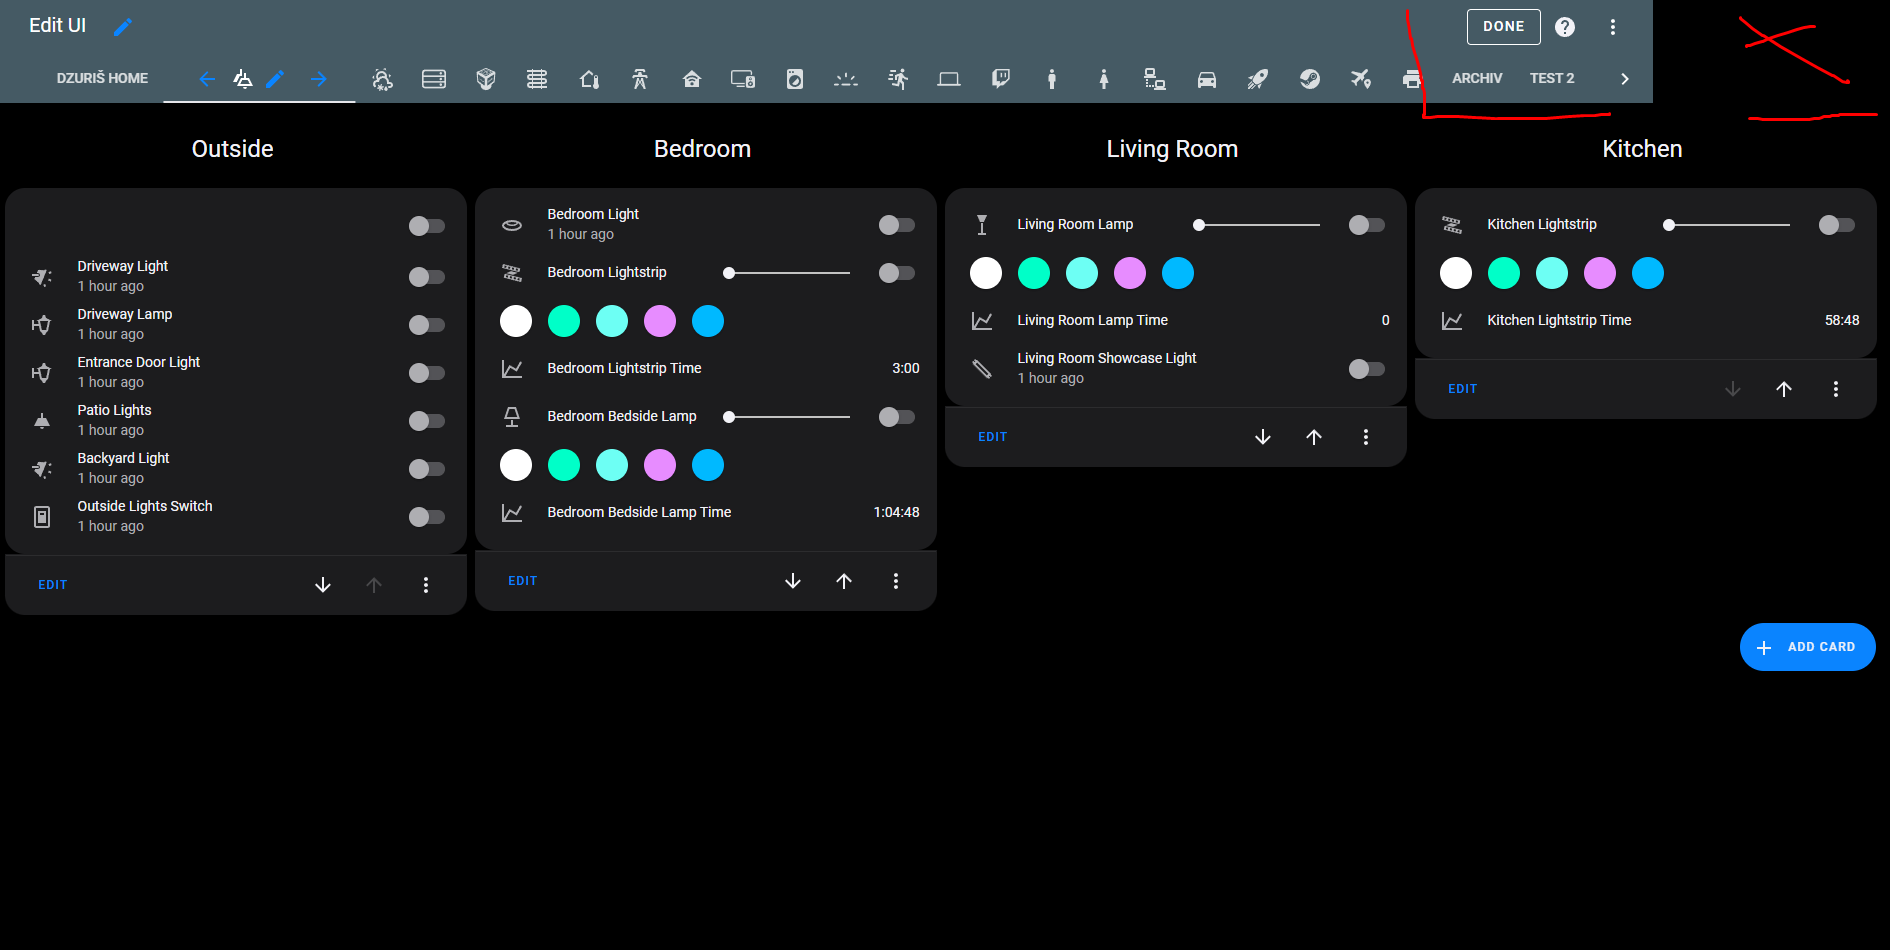The height and width of the screenshot is (950, 1890).
Task: Open the heating radiator view icon
Action: point(538,78)
